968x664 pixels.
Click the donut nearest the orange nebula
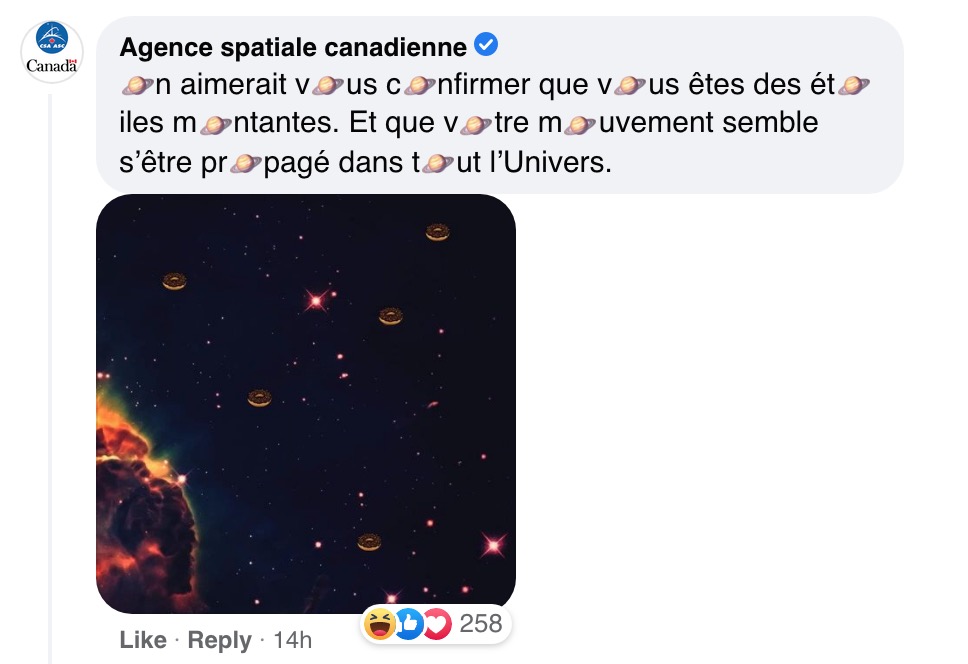click(x=259, y=398)
